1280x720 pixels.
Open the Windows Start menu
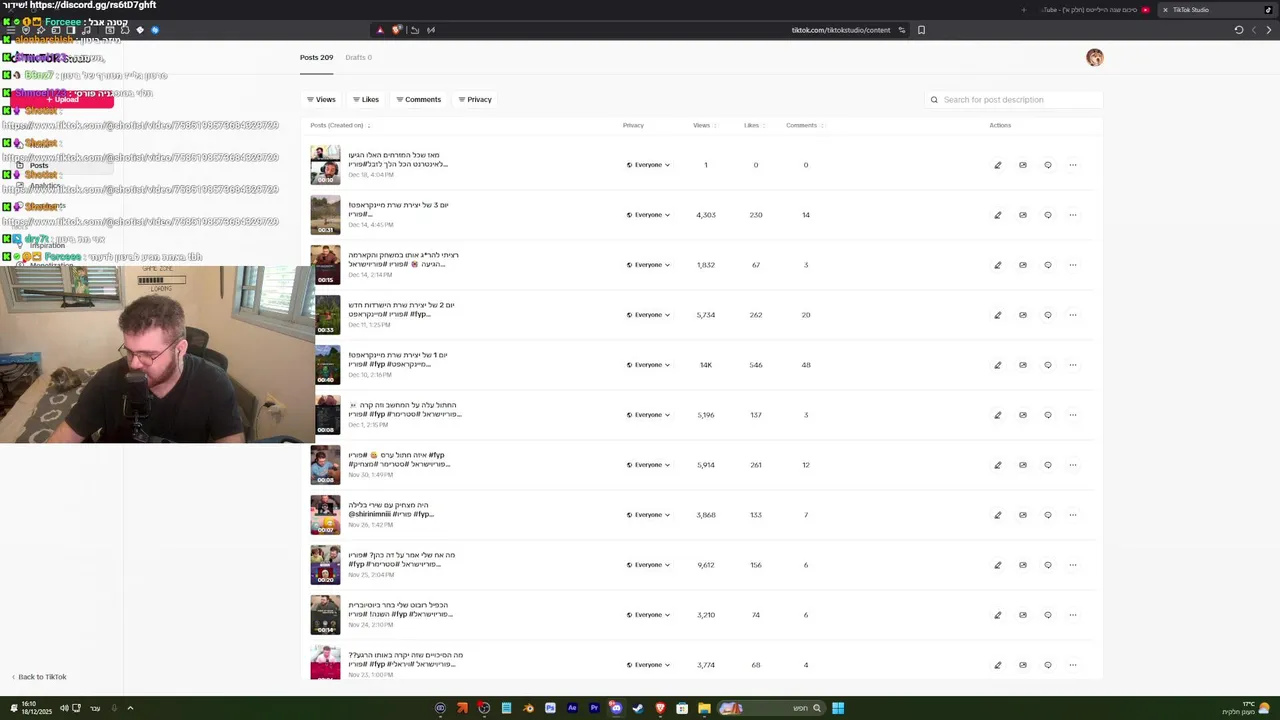click(x=838, y=708)
